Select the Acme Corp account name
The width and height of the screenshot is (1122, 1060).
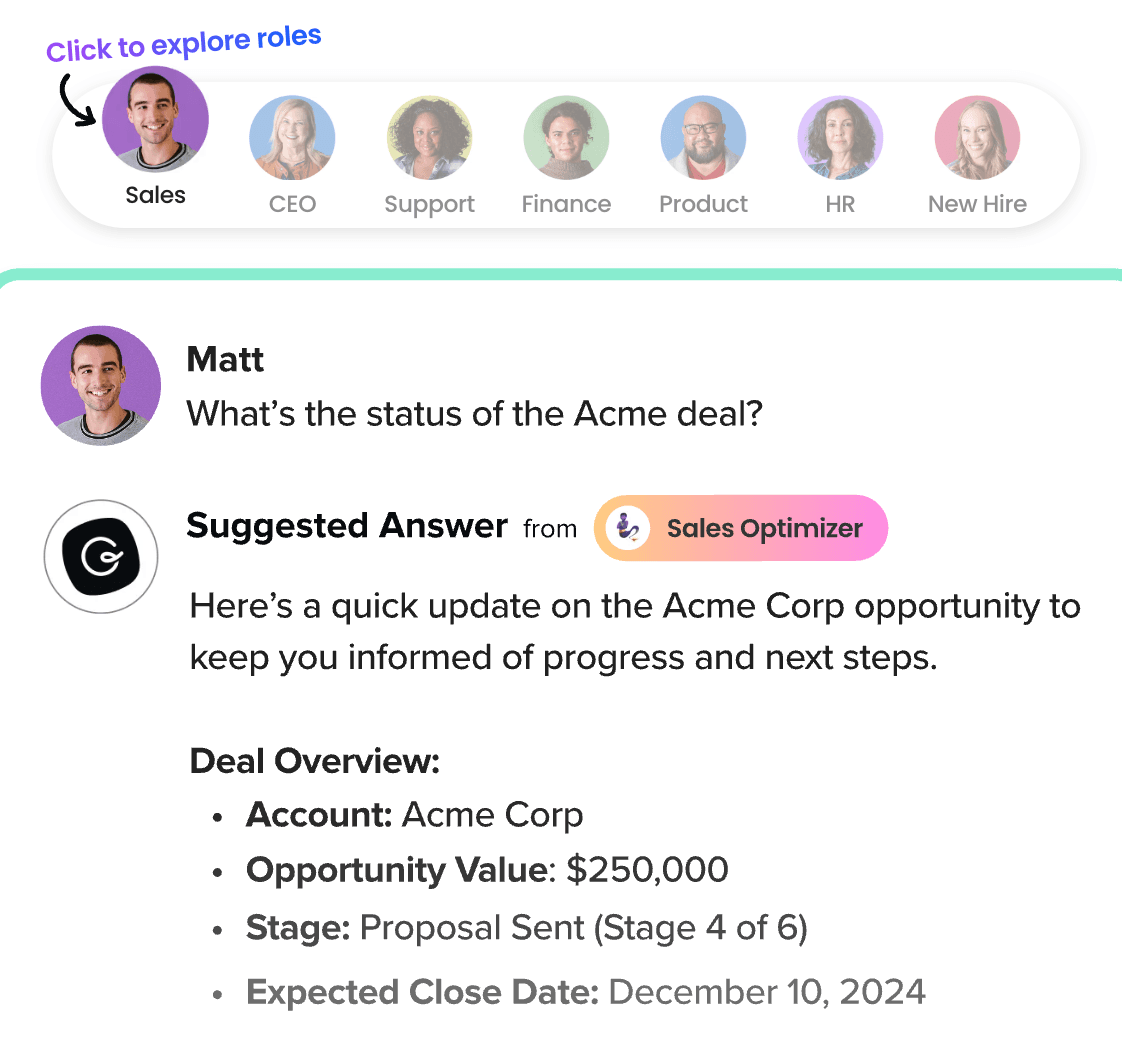point(492,815)
